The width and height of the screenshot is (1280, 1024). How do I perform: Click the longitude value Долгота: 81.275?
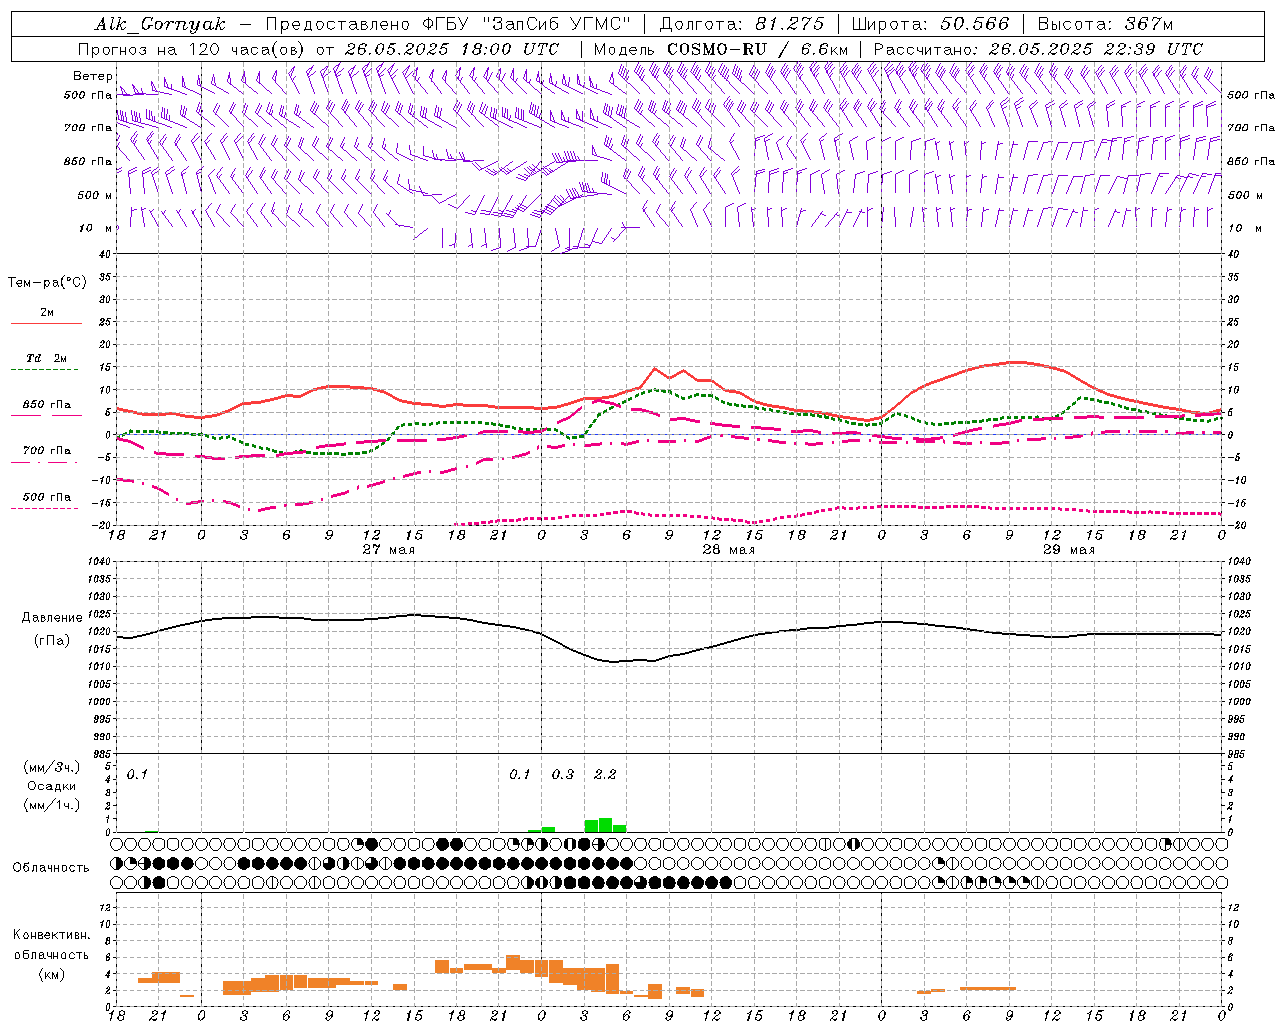click(742, 24)
